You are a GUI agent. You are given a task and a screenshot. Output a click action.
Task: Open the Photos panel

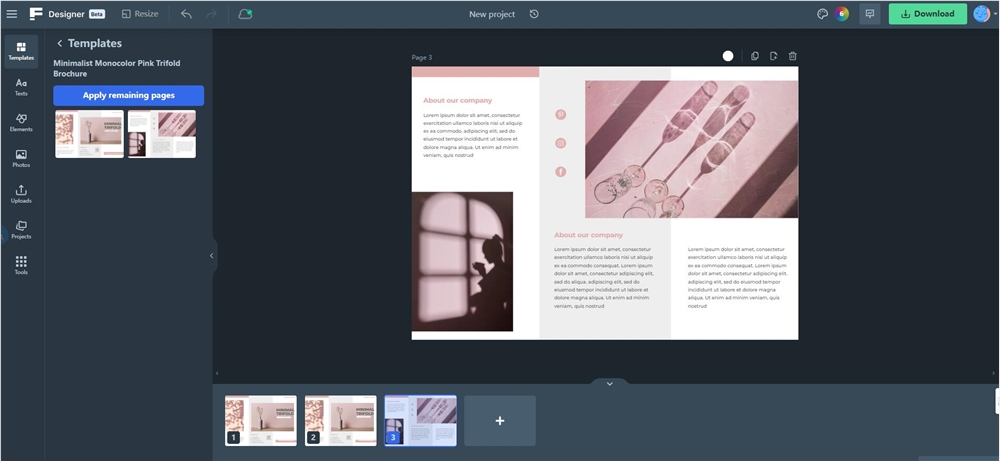(x=21, y=159)
